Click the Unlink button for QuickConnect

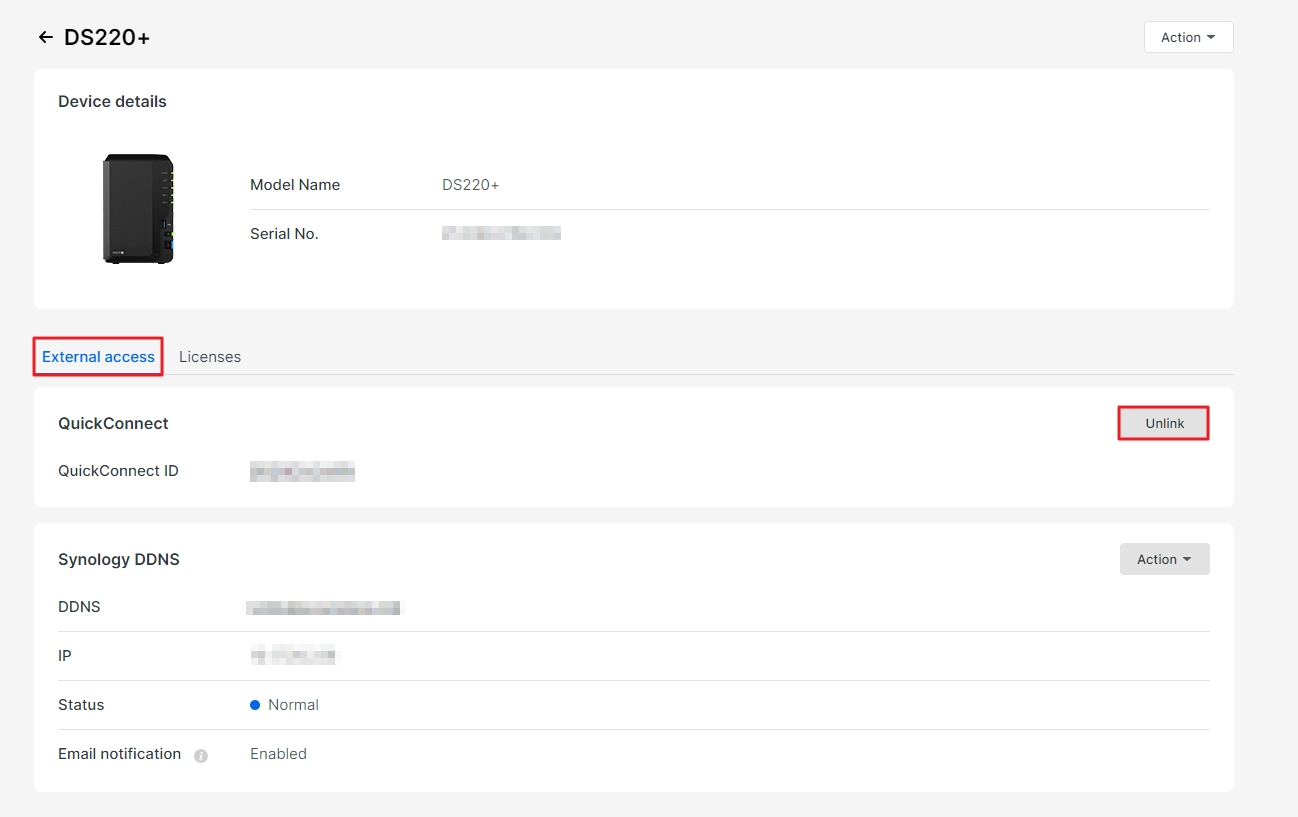(1163, 423)
